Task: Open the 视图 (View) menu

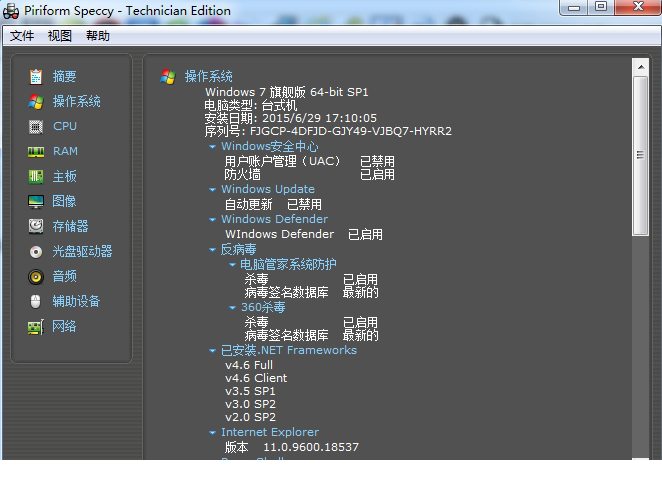Action: coord(60,36)
